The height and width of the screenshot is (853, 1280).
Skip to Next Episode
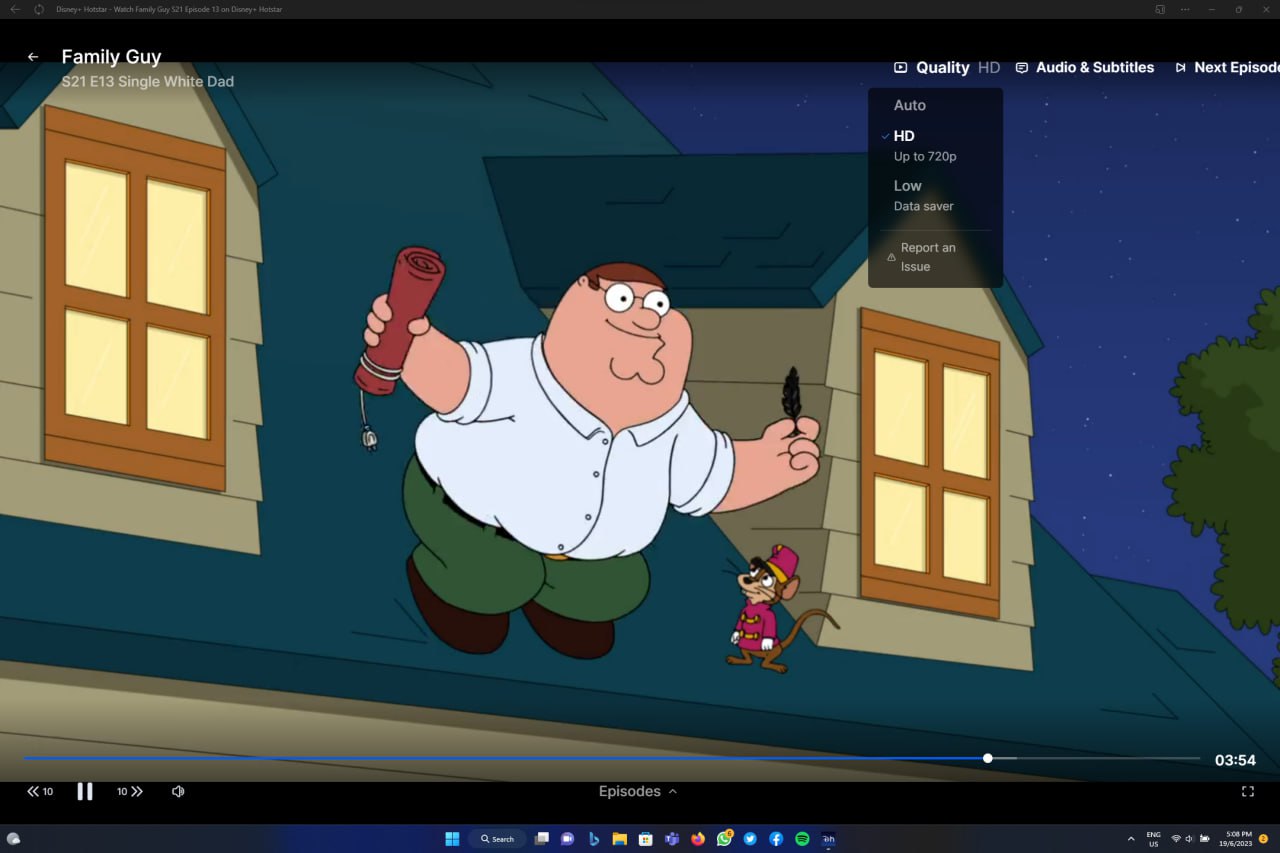point(1227,68)
